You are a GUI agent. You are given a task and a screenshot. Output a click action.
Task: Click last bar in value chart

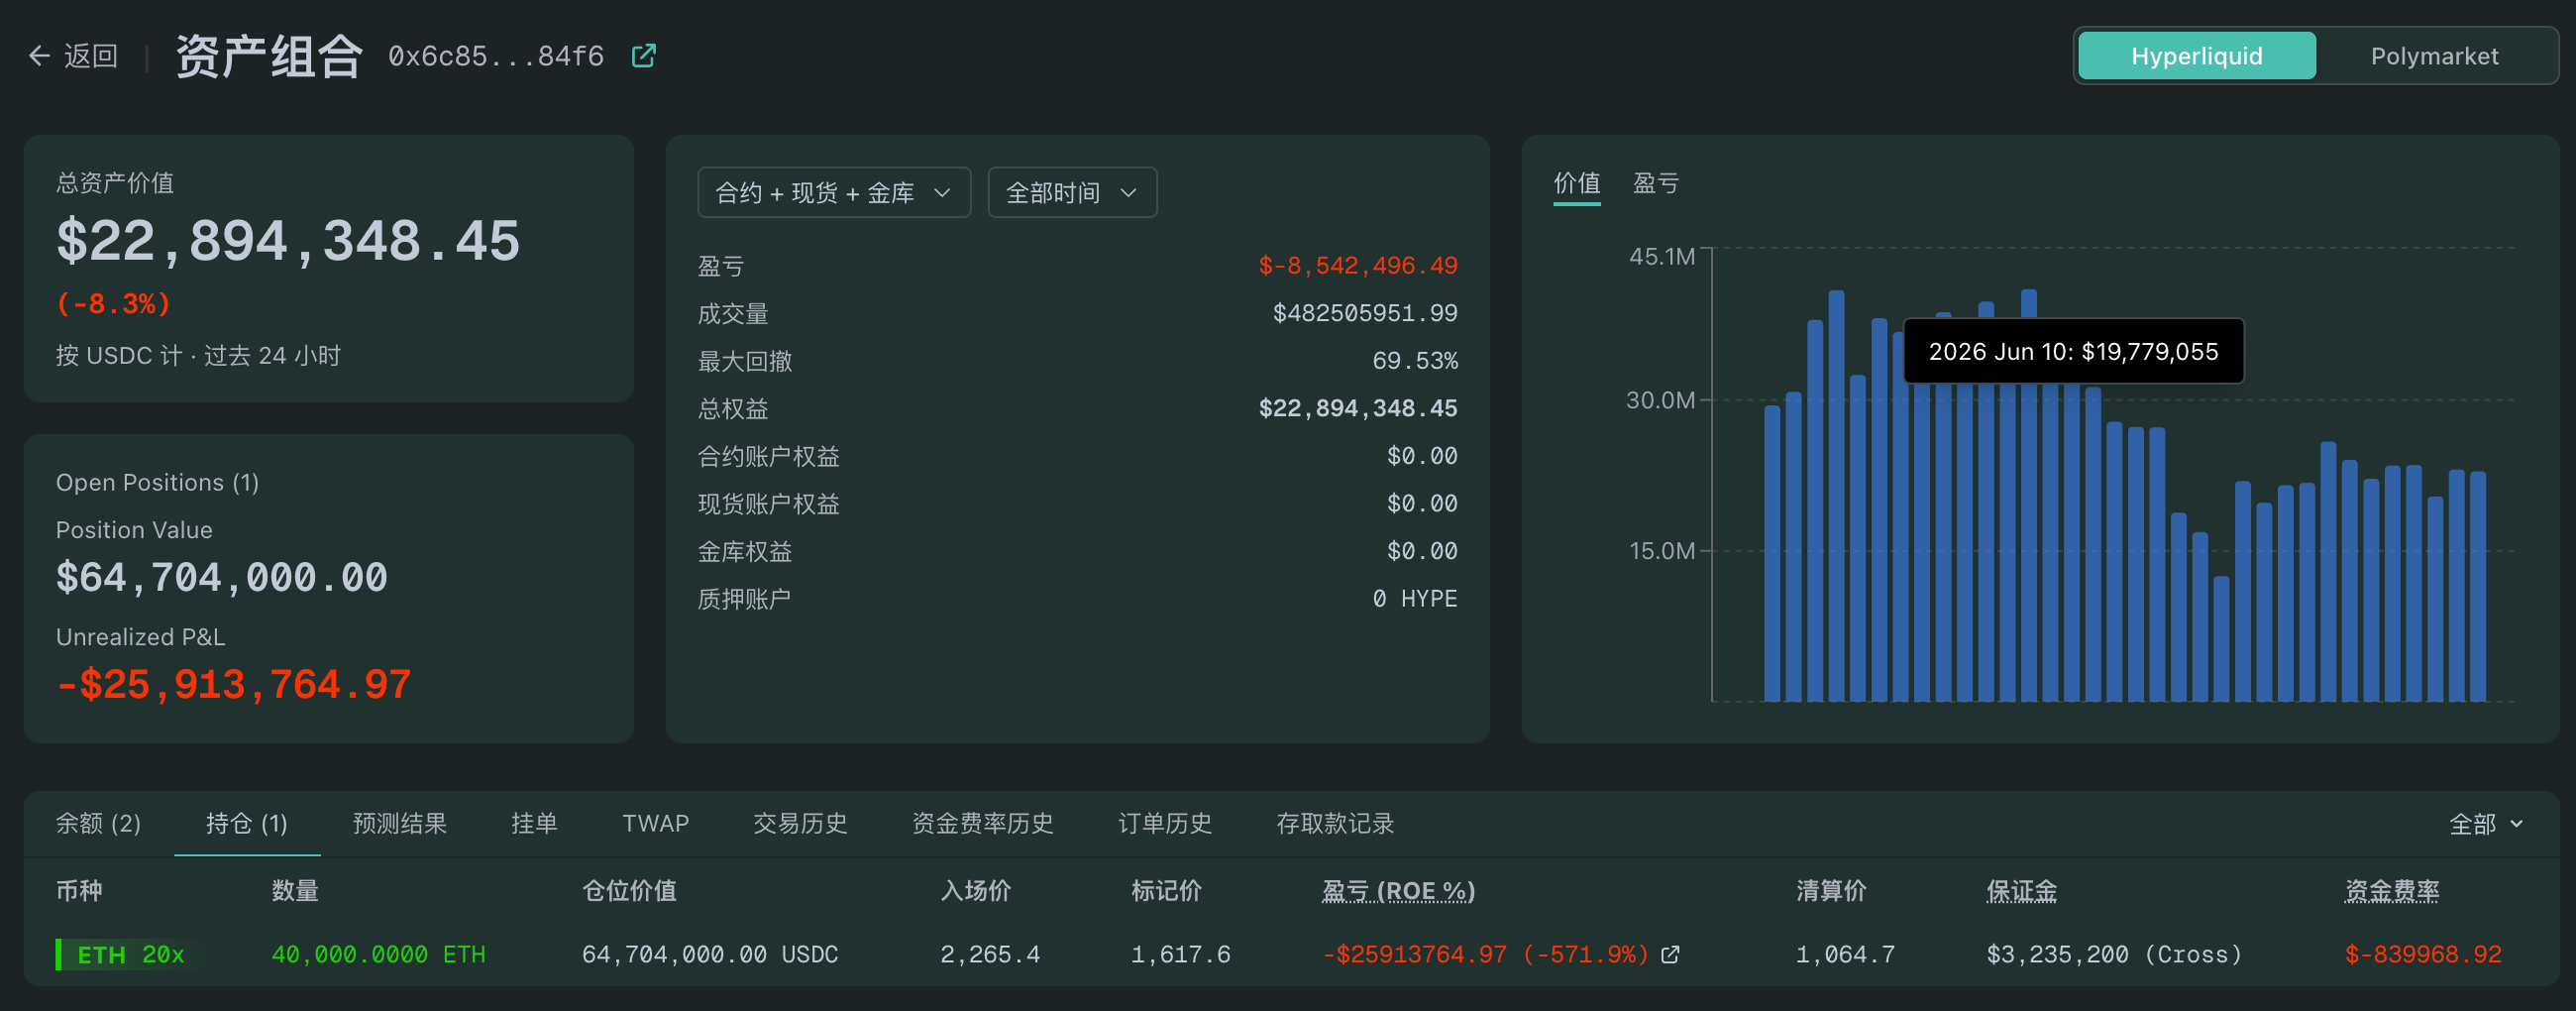pyautogui.click(x=2478, y=587)
